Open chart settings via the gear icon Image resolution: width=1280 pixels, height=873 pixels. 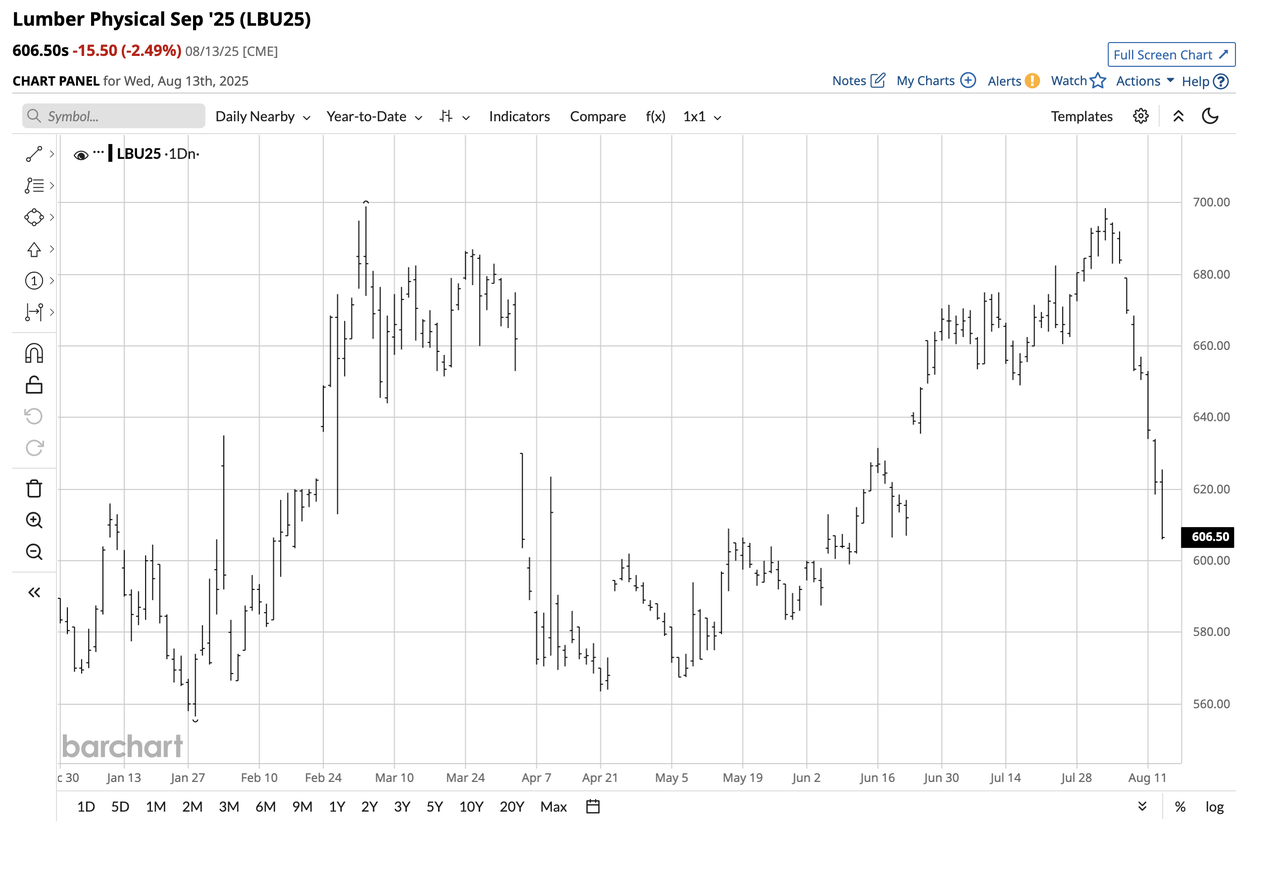click(1141, 116)
